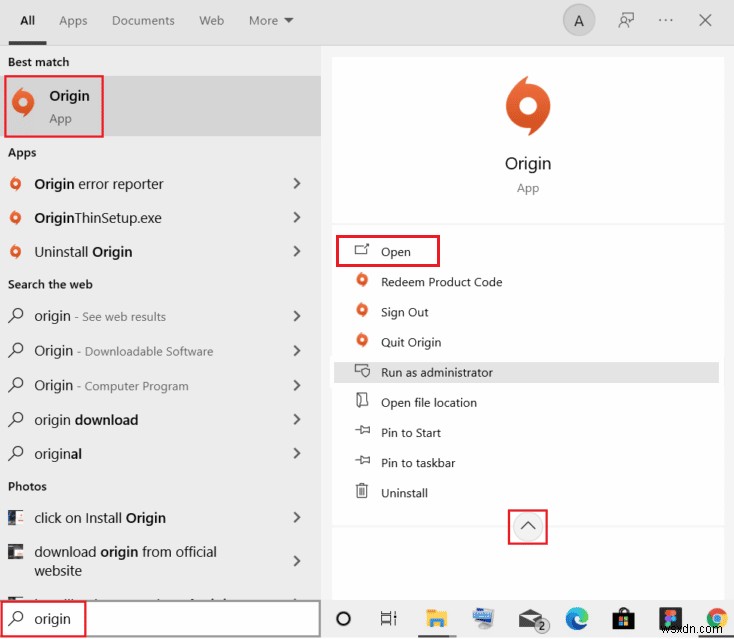The image size is (734, 639).
Task: Switch to the All tab
Action: [x=28, y=21]
